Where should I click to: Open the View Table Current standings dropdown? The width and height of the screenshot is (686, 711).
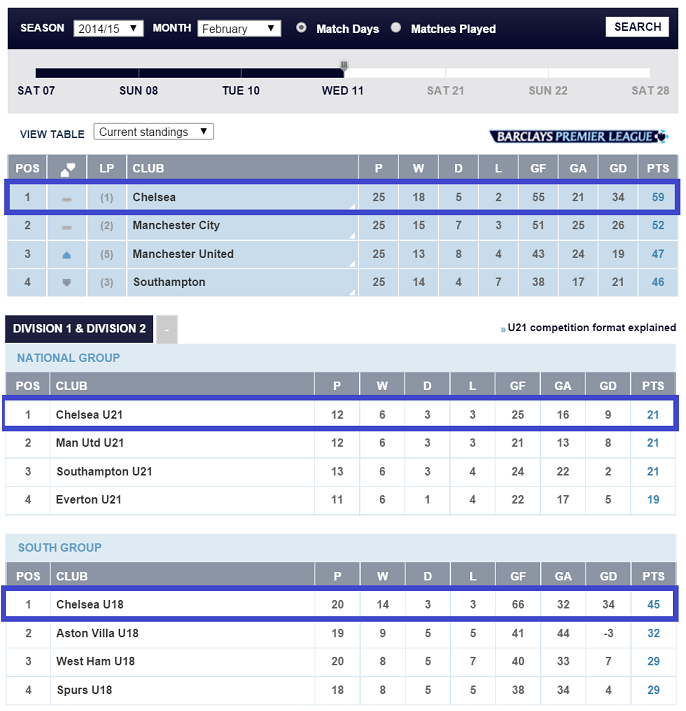[x=153, y=132]
